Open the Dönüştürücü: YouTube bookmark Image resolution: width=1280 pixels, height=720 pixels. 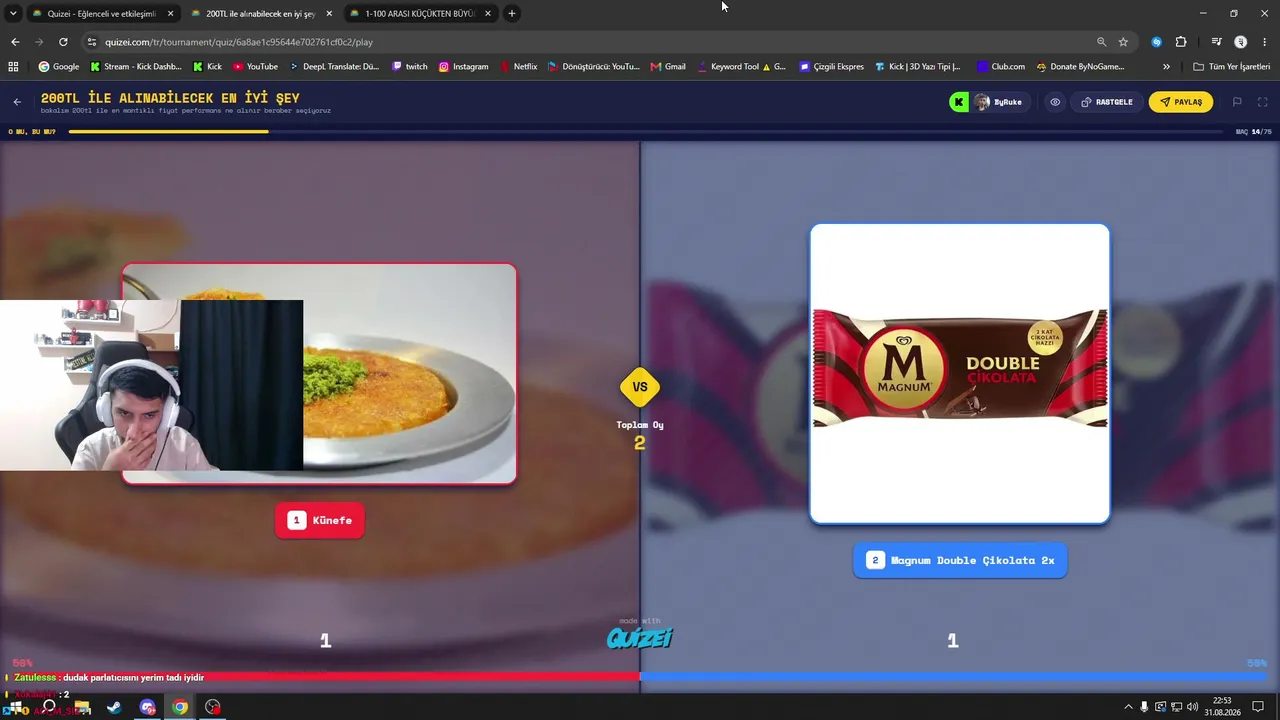point(593,67)
